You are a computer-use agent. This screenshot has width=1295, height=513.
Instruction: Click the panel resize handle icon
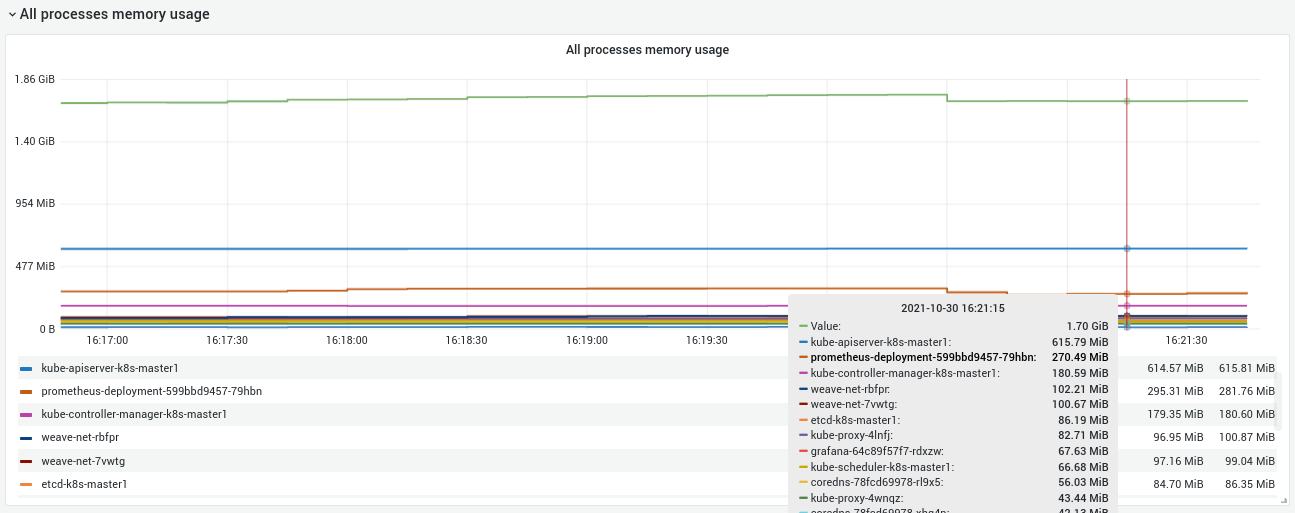click(x=1284, y=500)
